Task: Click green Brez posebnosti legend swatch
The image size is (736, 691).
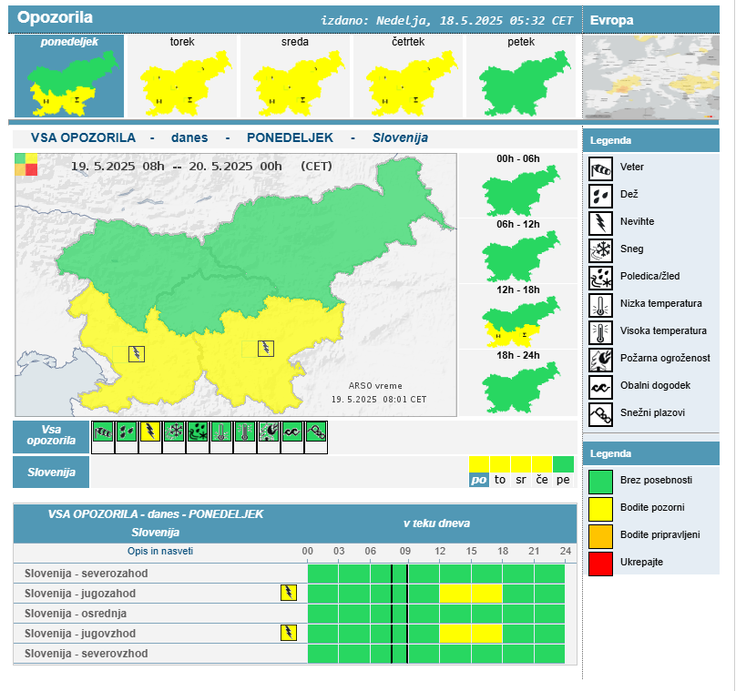Action: click(x=600, y=482)
